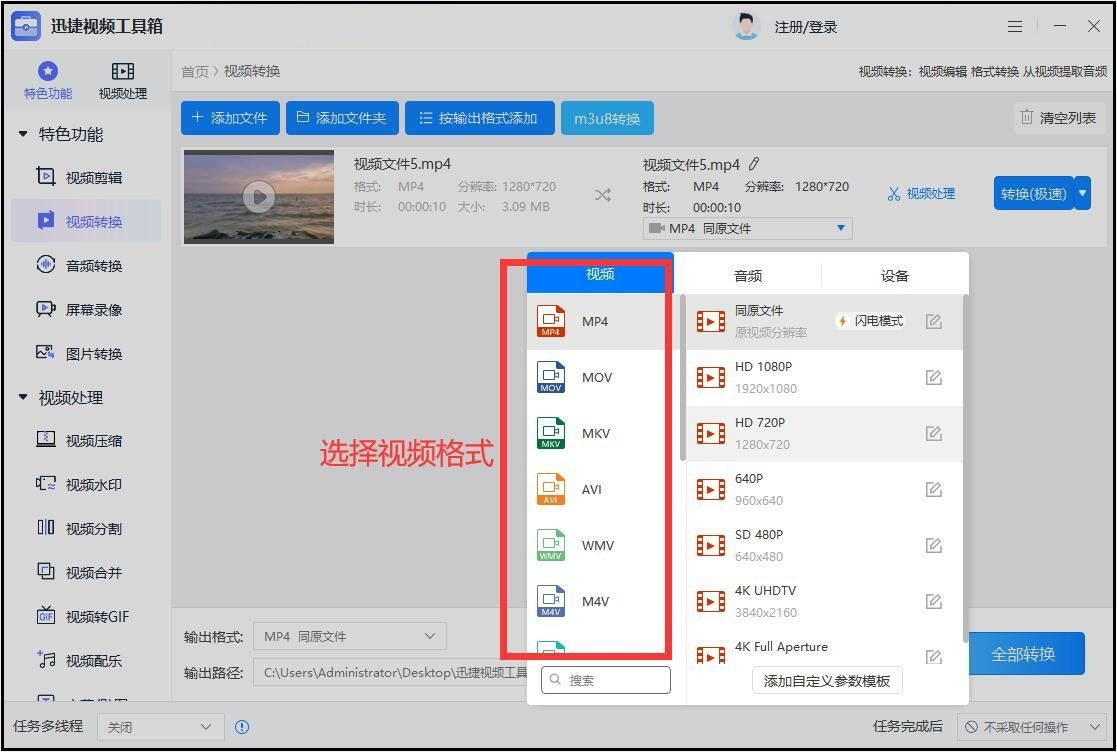Image resolution: width=1117 pixels, height=752 pixels.
Task: Enable 闪电模式 for 同原文件
Action: (x=869, y=321)
